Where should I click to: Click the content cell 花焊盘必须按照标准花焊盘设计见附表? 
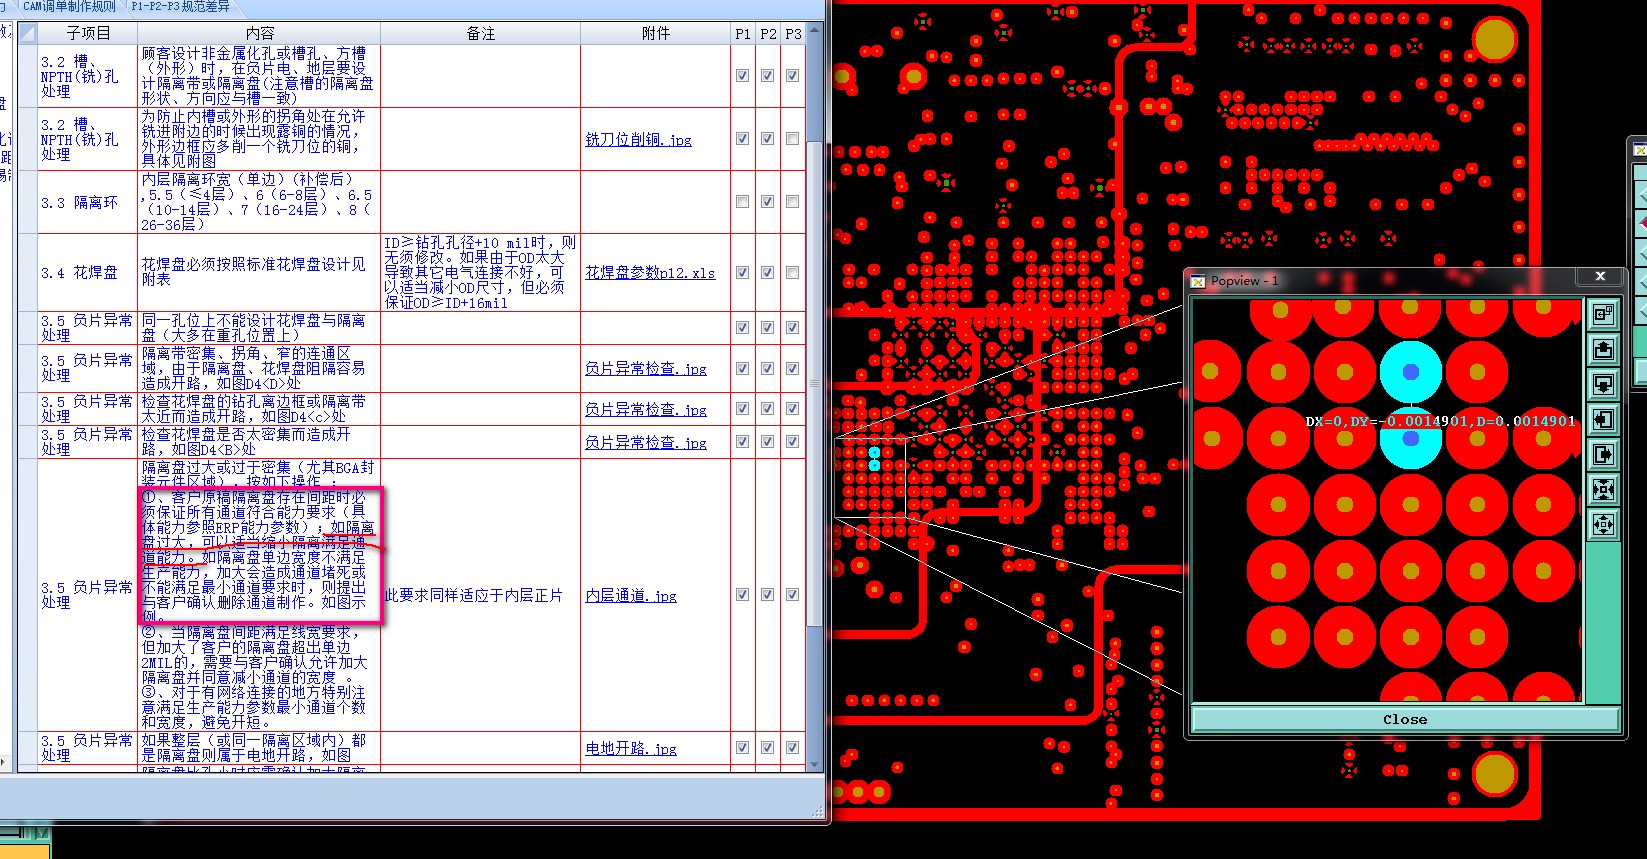click(x=259, y=272)
